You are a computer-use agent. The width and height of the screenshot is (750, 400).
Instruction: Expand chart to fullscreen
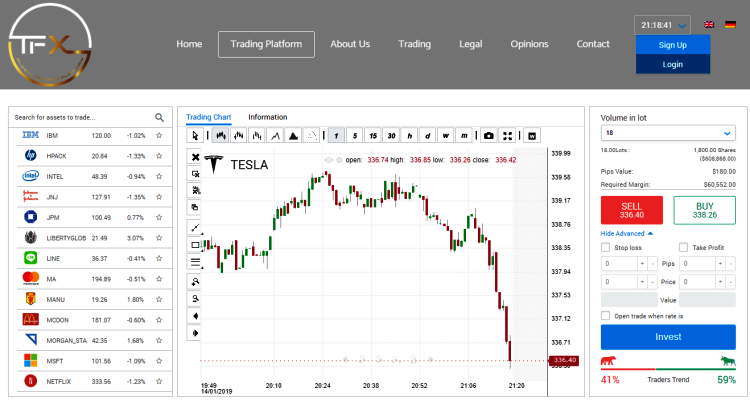click(507, 136)
